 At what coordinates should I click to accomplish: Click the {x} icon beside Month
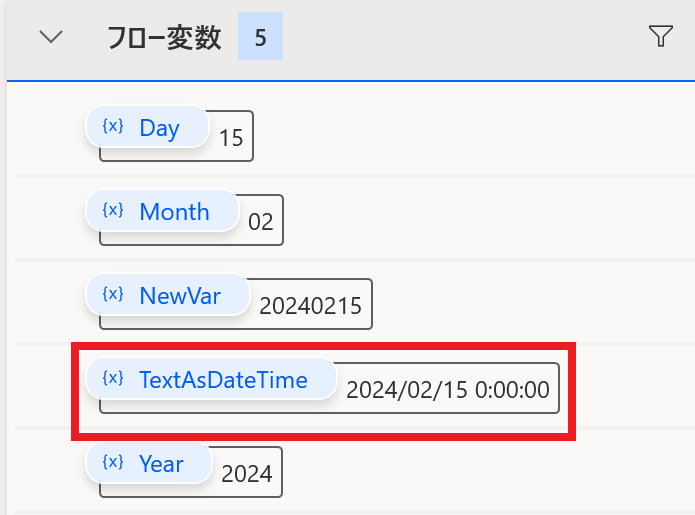[113, 210]
